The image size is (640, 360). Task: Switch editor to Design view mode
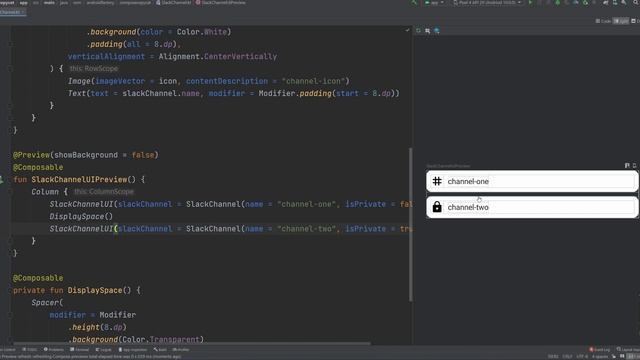636,21
